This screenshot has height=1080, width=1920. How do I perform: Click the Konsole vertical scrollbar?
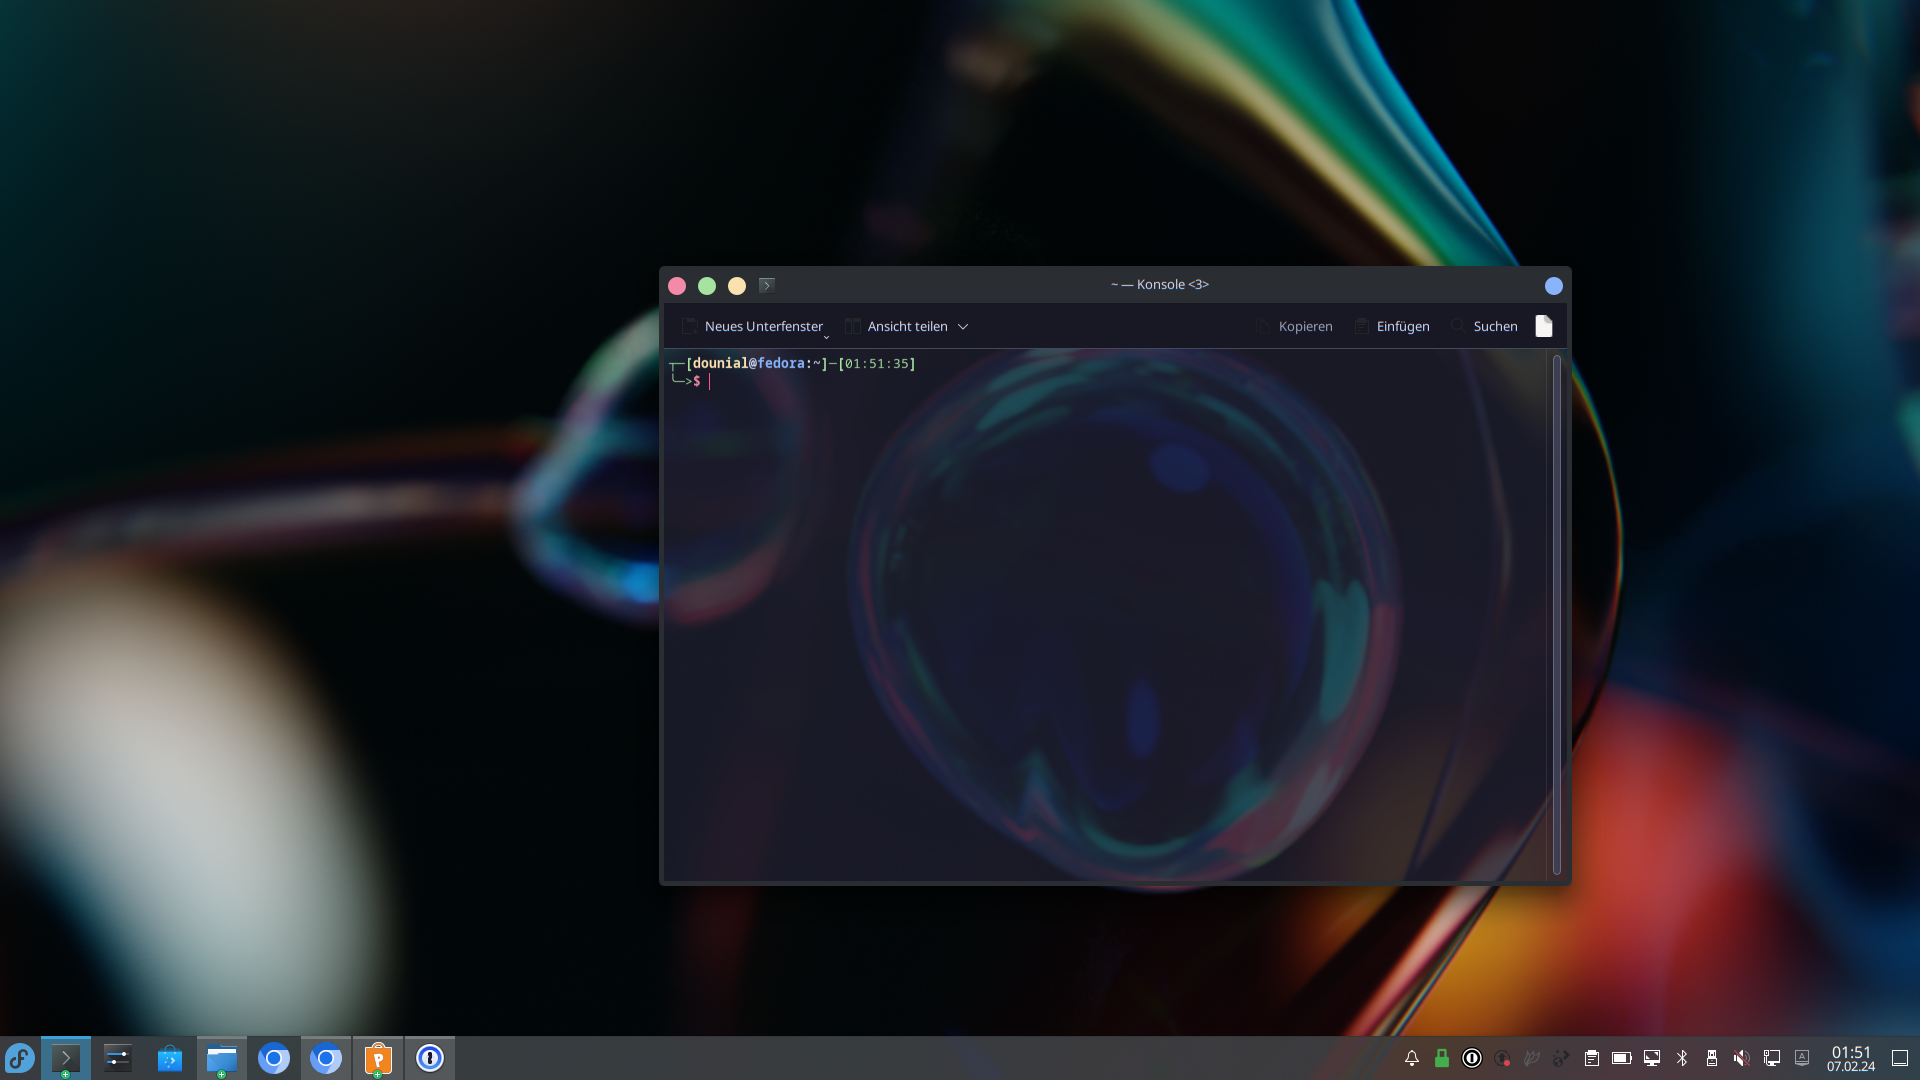1557,614
